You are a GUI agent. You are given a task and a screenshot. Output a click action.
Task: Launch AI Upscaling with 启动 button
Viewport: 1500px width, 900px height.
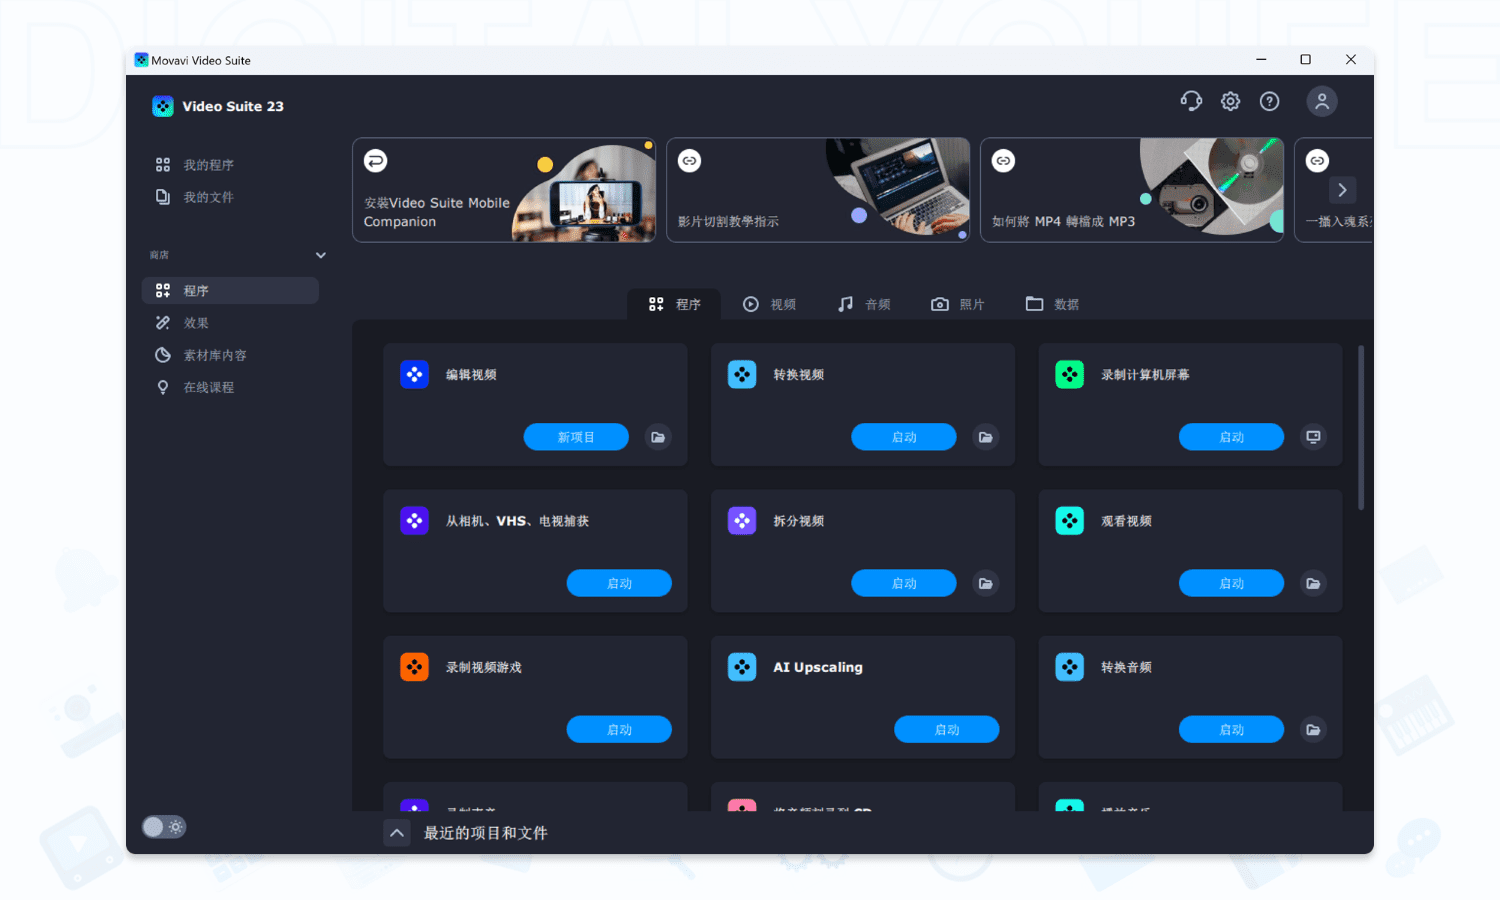point(946,729)
